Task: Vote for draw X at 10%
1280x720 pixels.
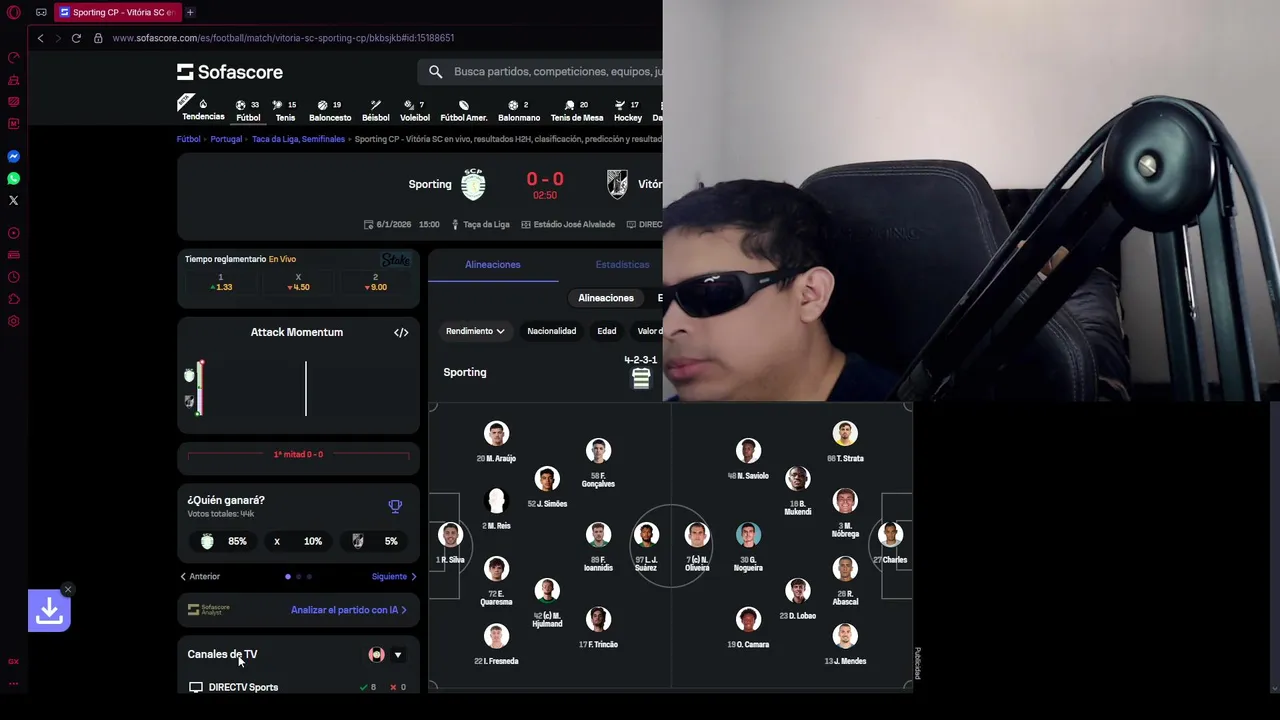Action: [x=299, y=541]
